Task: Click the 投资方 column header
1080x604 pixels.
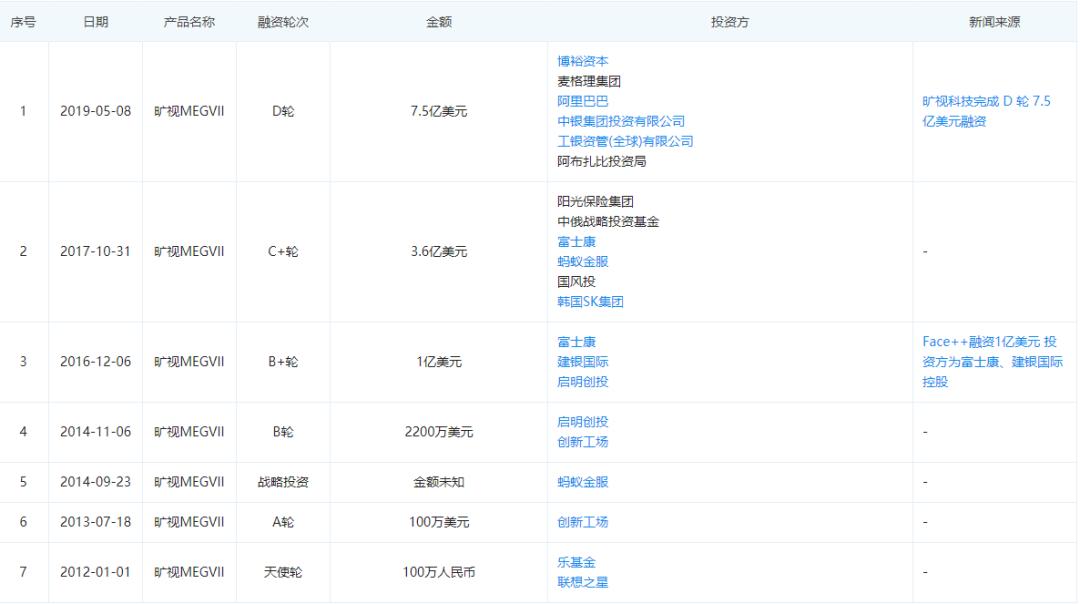Action: (x=729, y=22)
